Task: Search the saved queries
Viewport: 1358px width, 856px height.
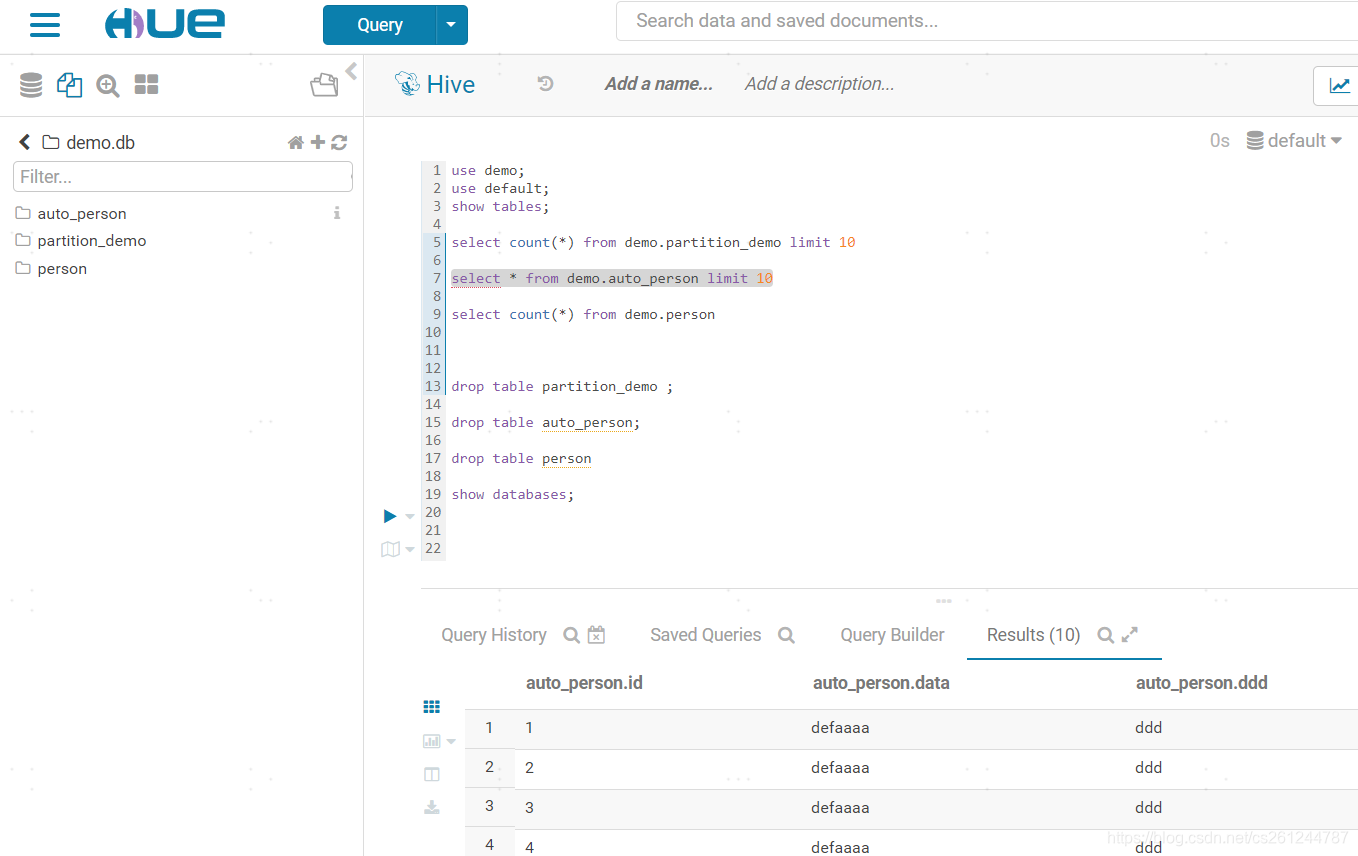Action: 786,635
